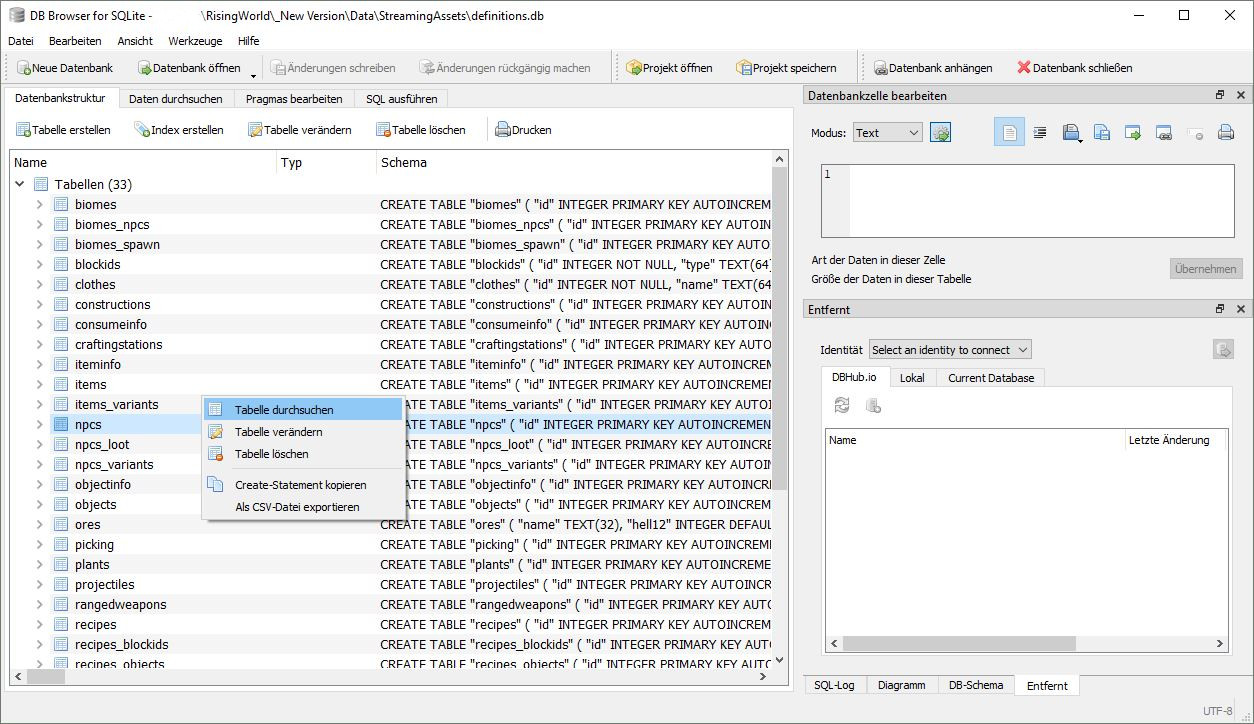The width and height of the screenshot is (1254, 724).
Task: Switch to Diagramm bottom tab
Action: 901,685
